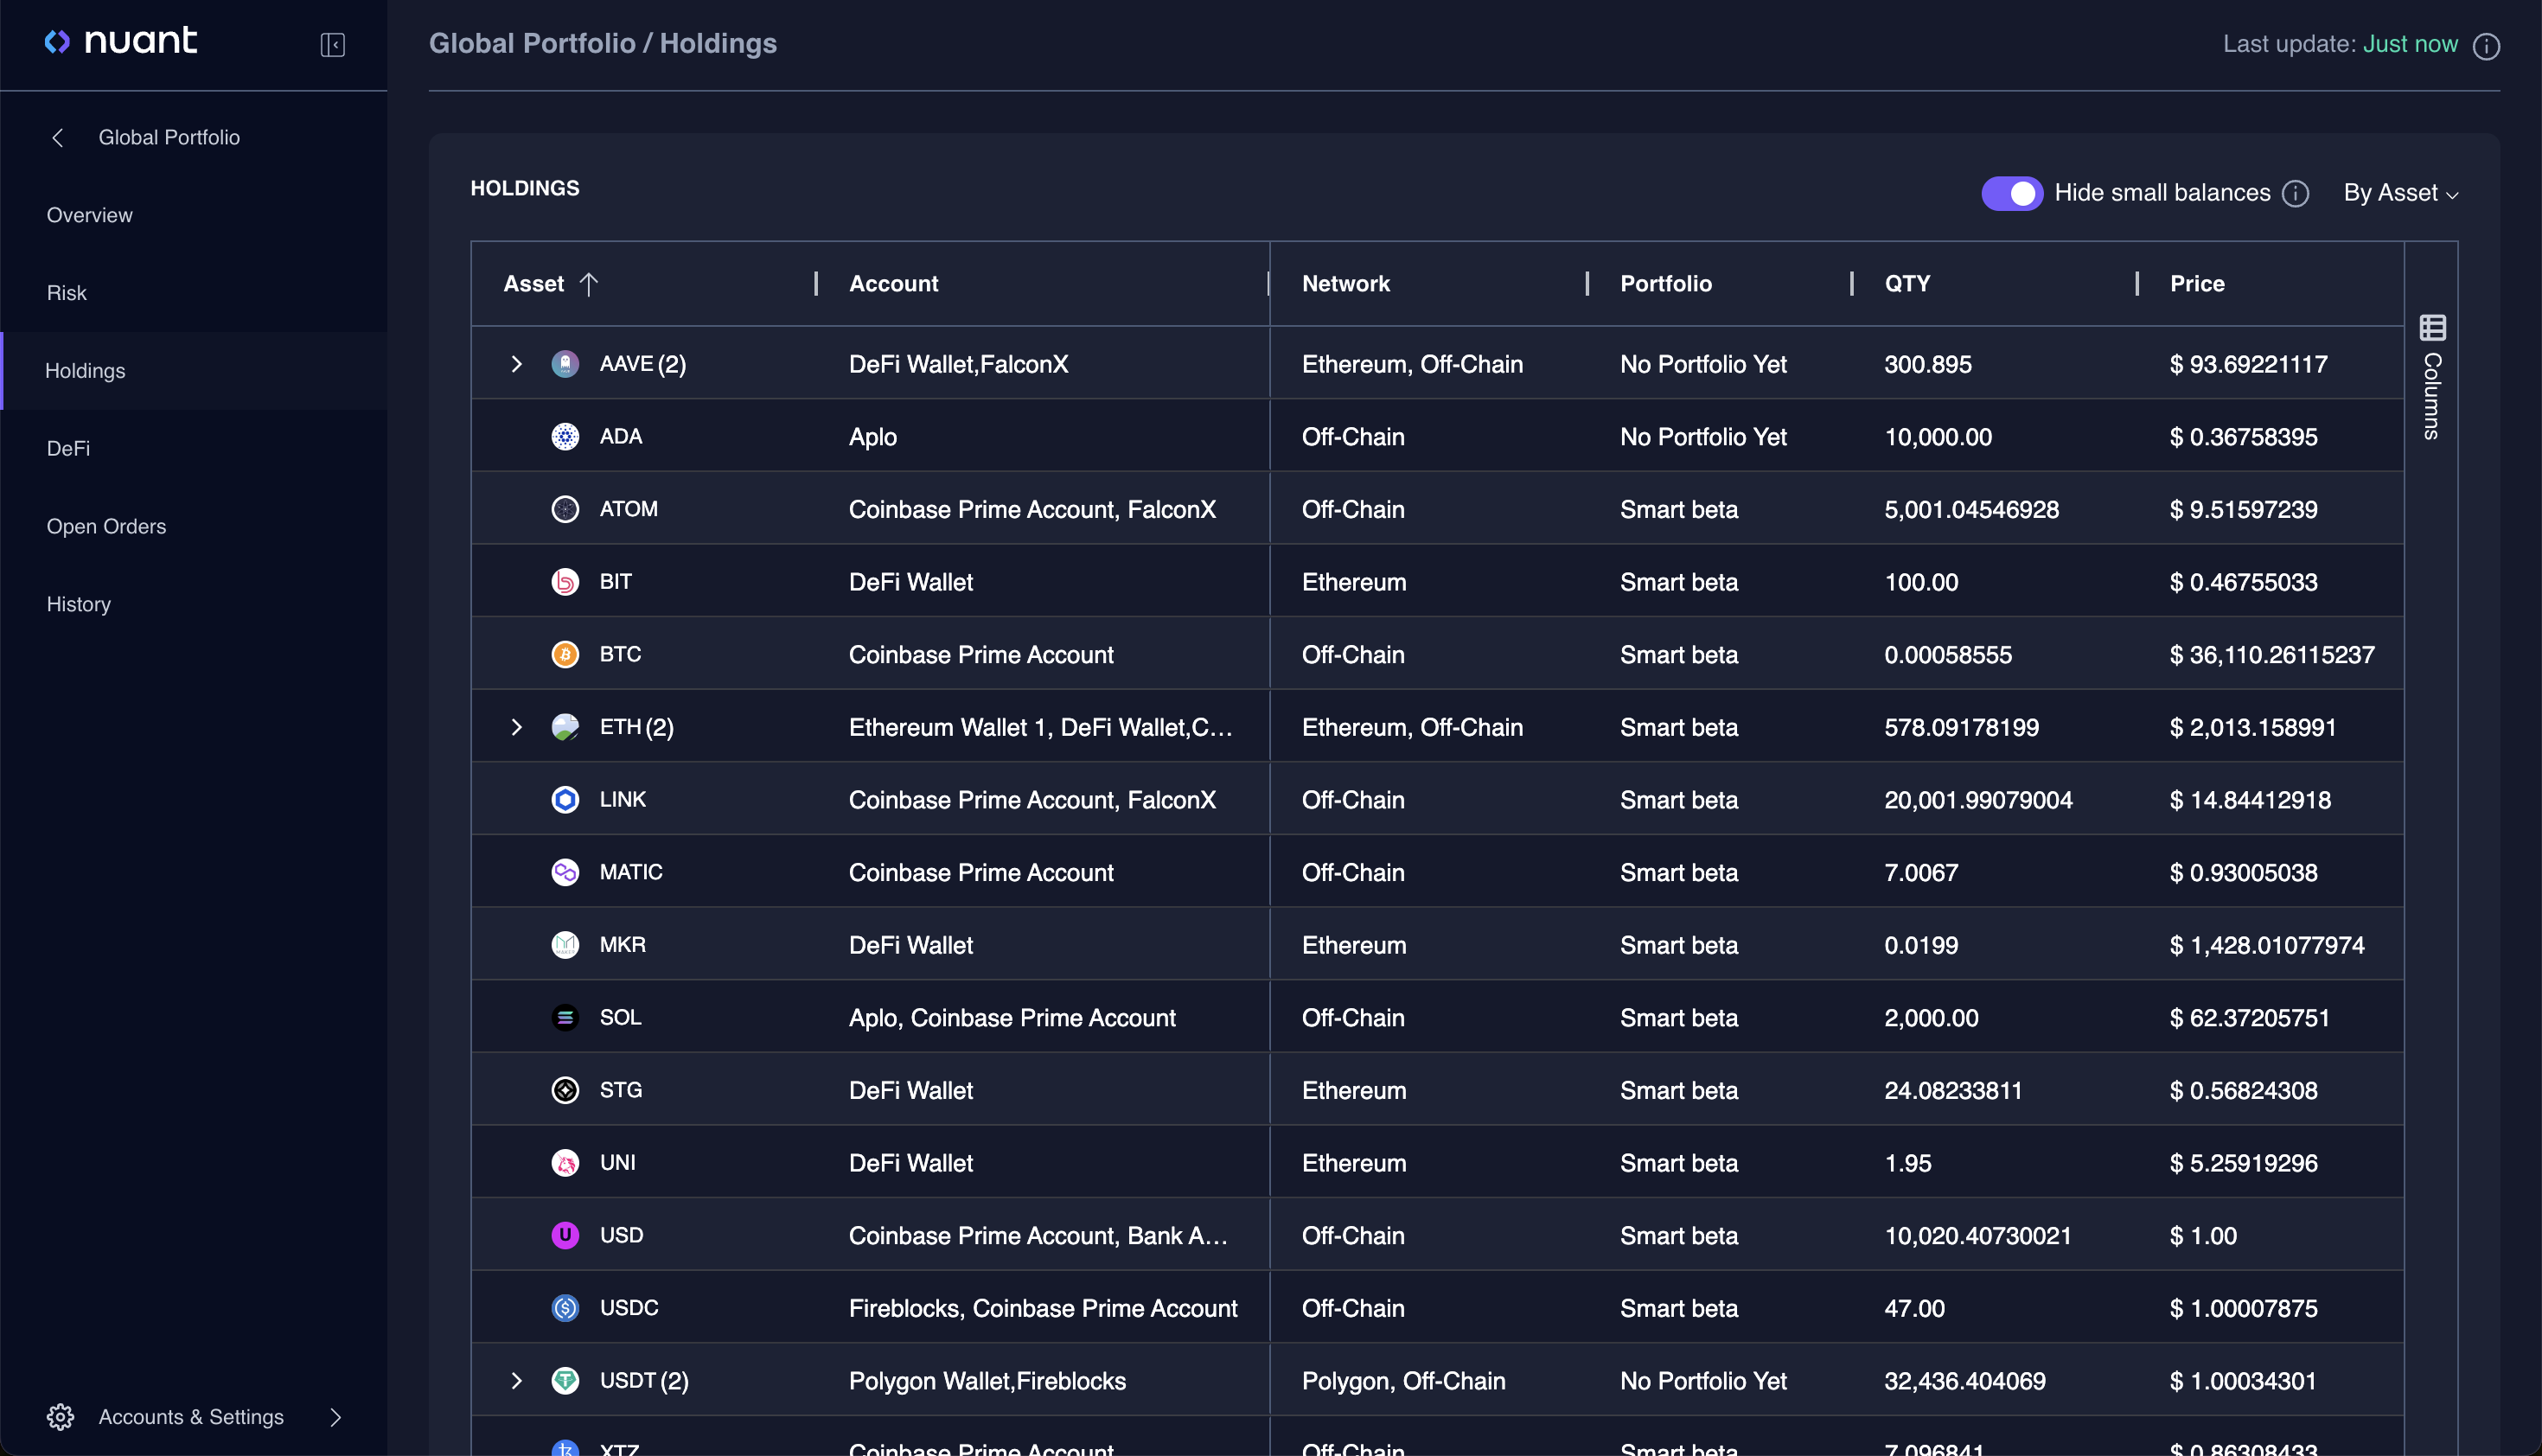The width and height of the screenshot is (2542, 1456).
Task: Expand the AAVE (2) asset row
Action: (x=517, y=363)
